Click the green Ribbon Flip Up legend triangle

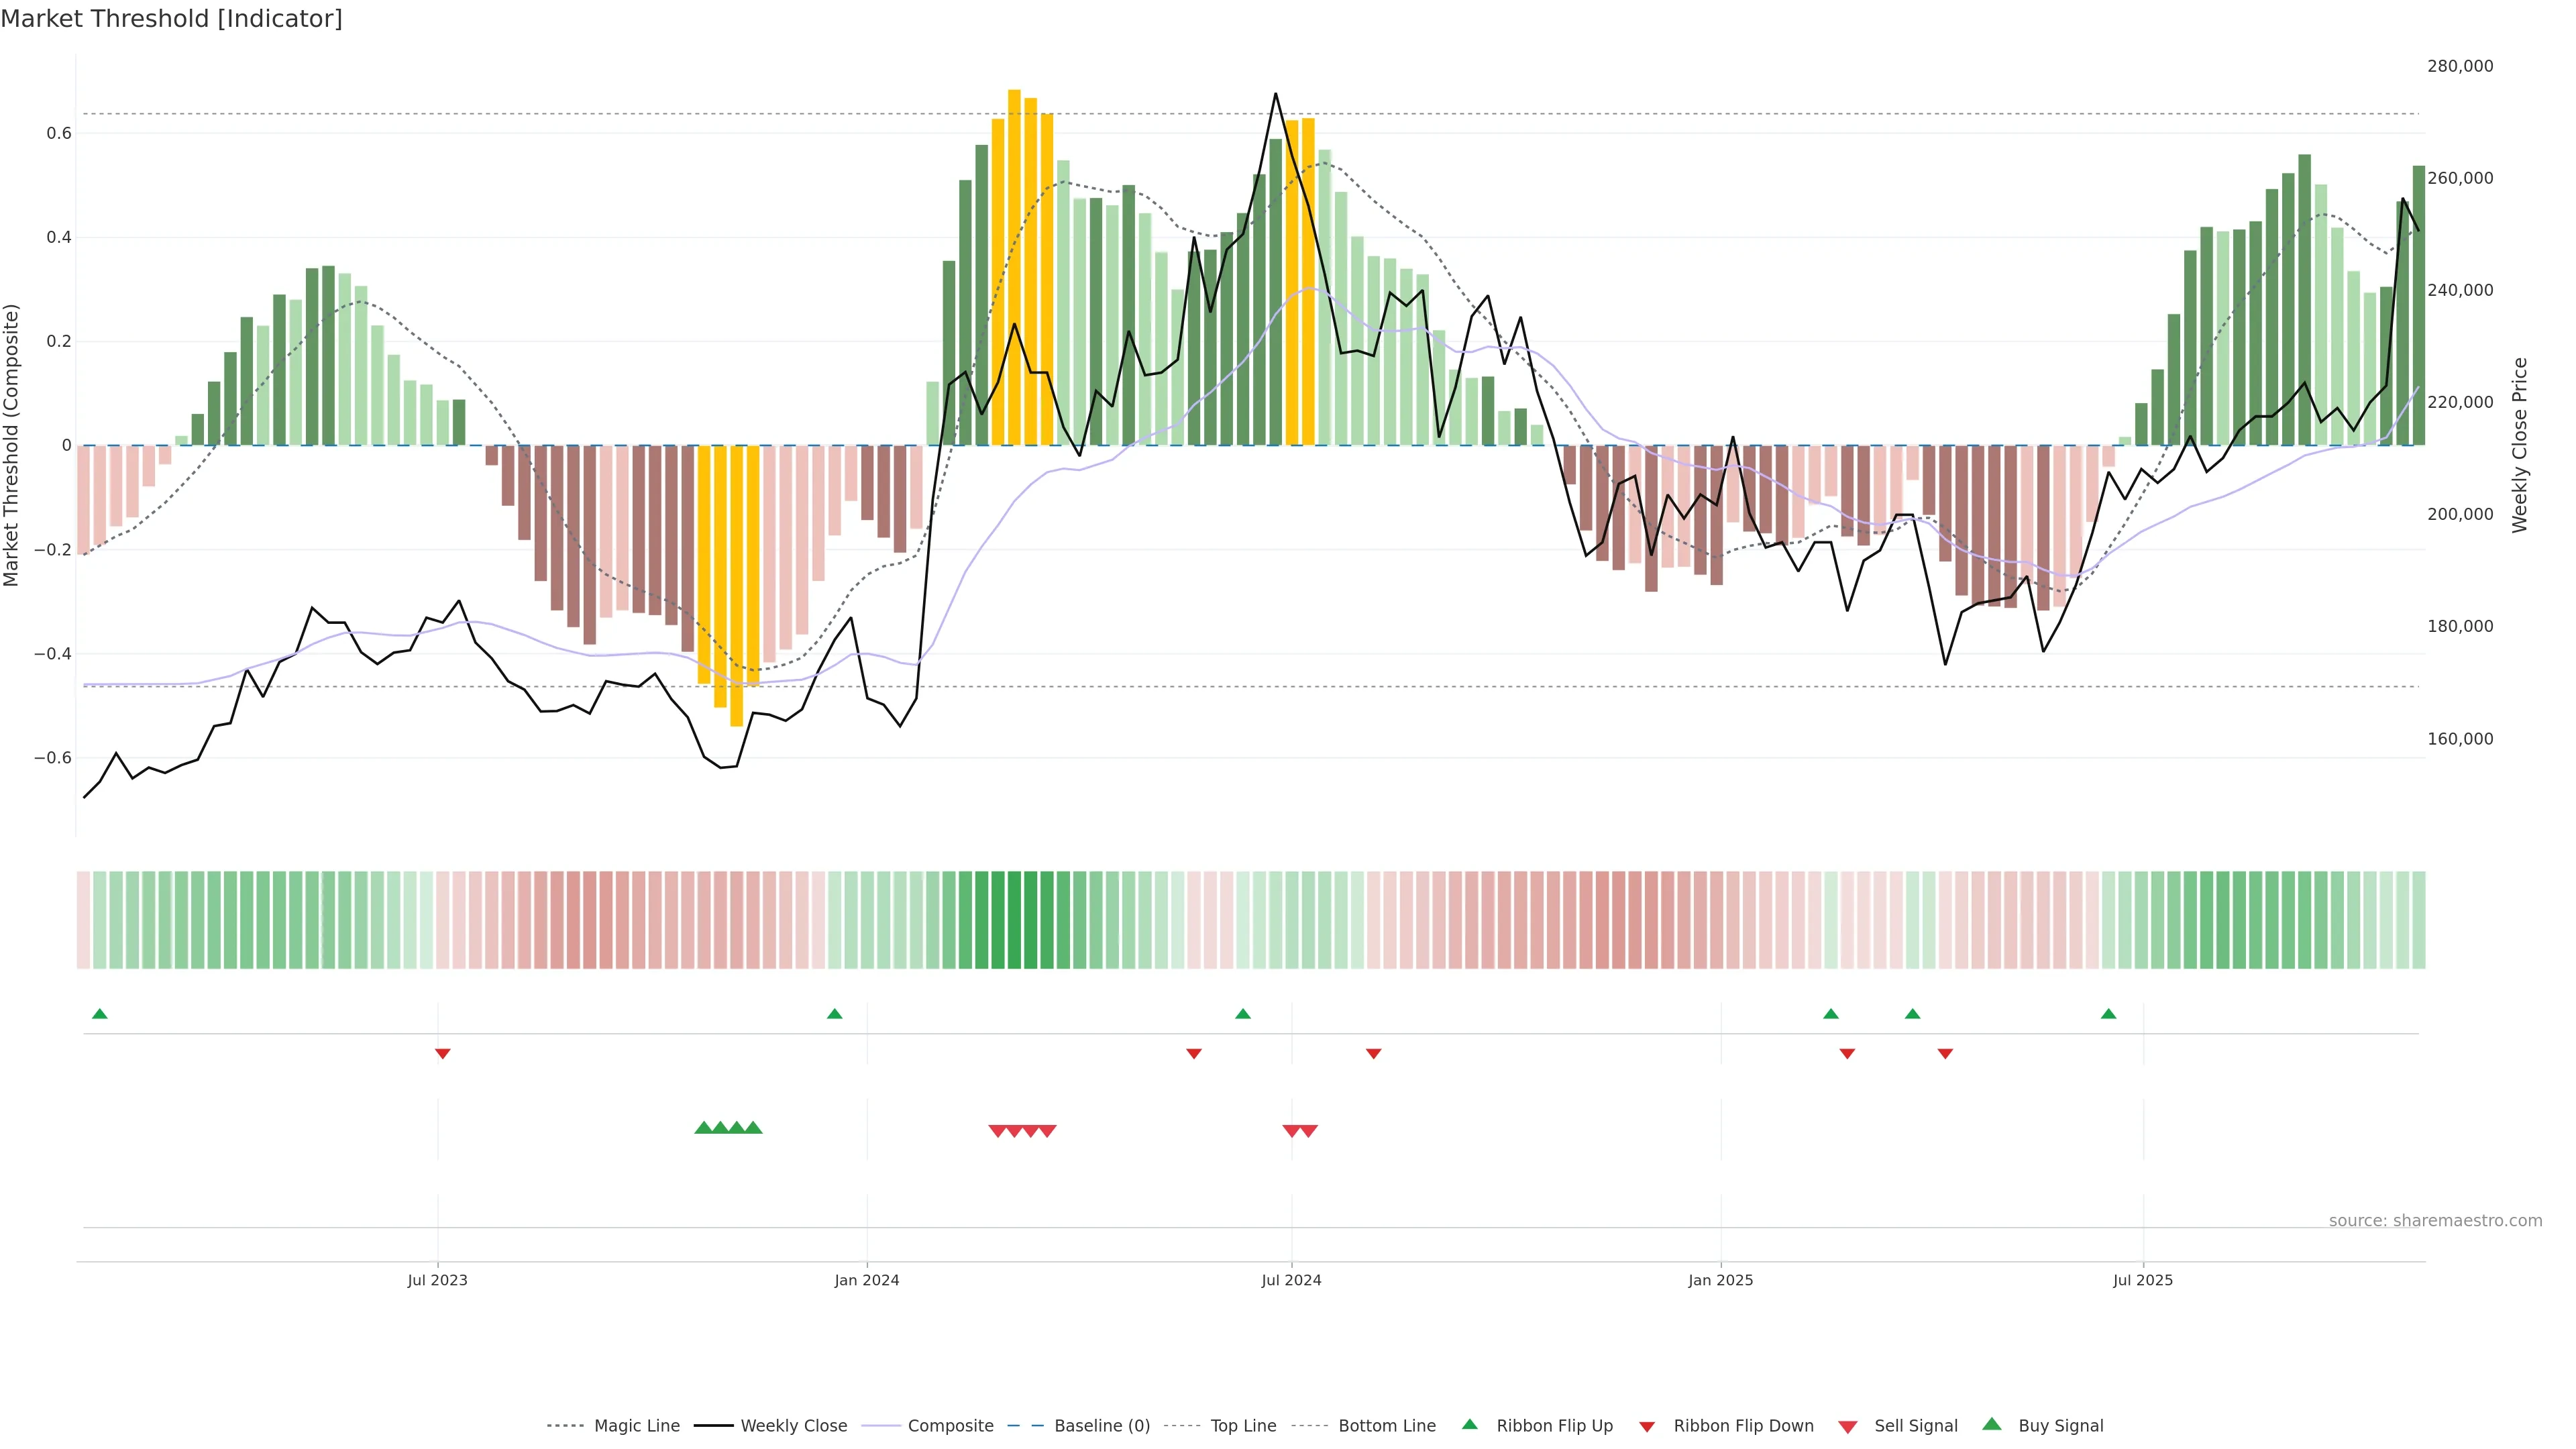[1469, 1424]
